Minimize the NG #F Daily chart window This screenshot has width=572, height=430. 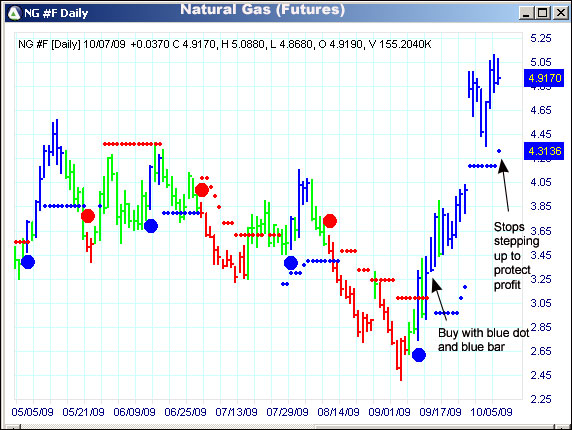[x=526, y=13]
